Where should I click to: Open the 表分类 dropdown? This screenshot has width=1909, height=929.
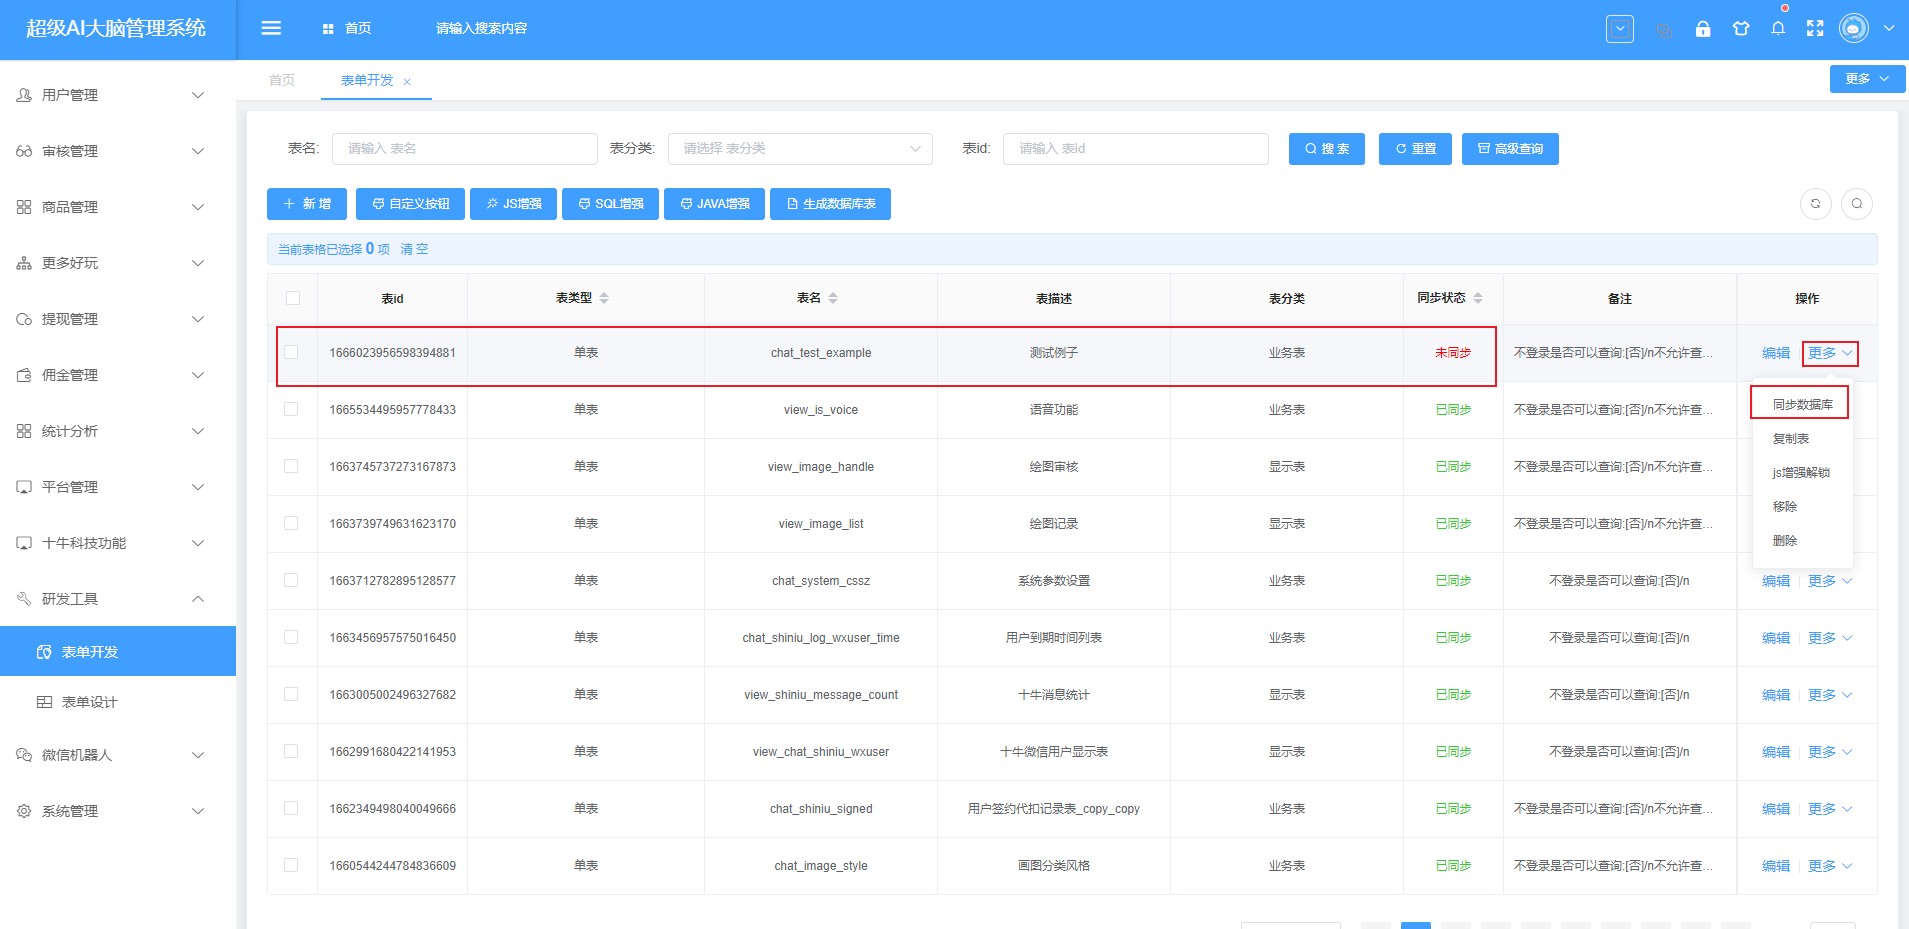click(800, 149)
